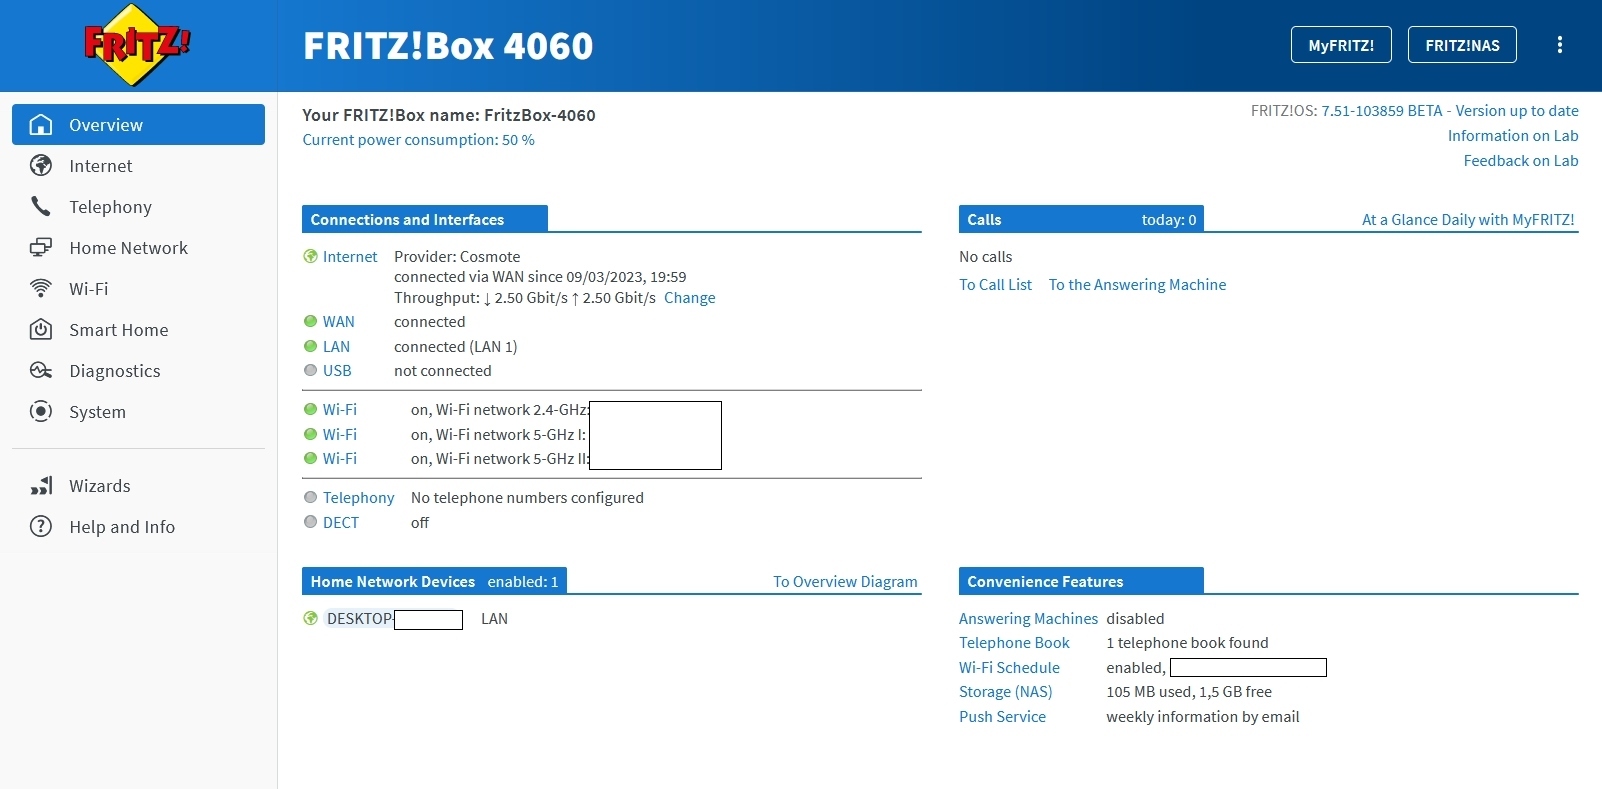Click the Convenience Features header

pyautogui.click(x=1081, y=581)
